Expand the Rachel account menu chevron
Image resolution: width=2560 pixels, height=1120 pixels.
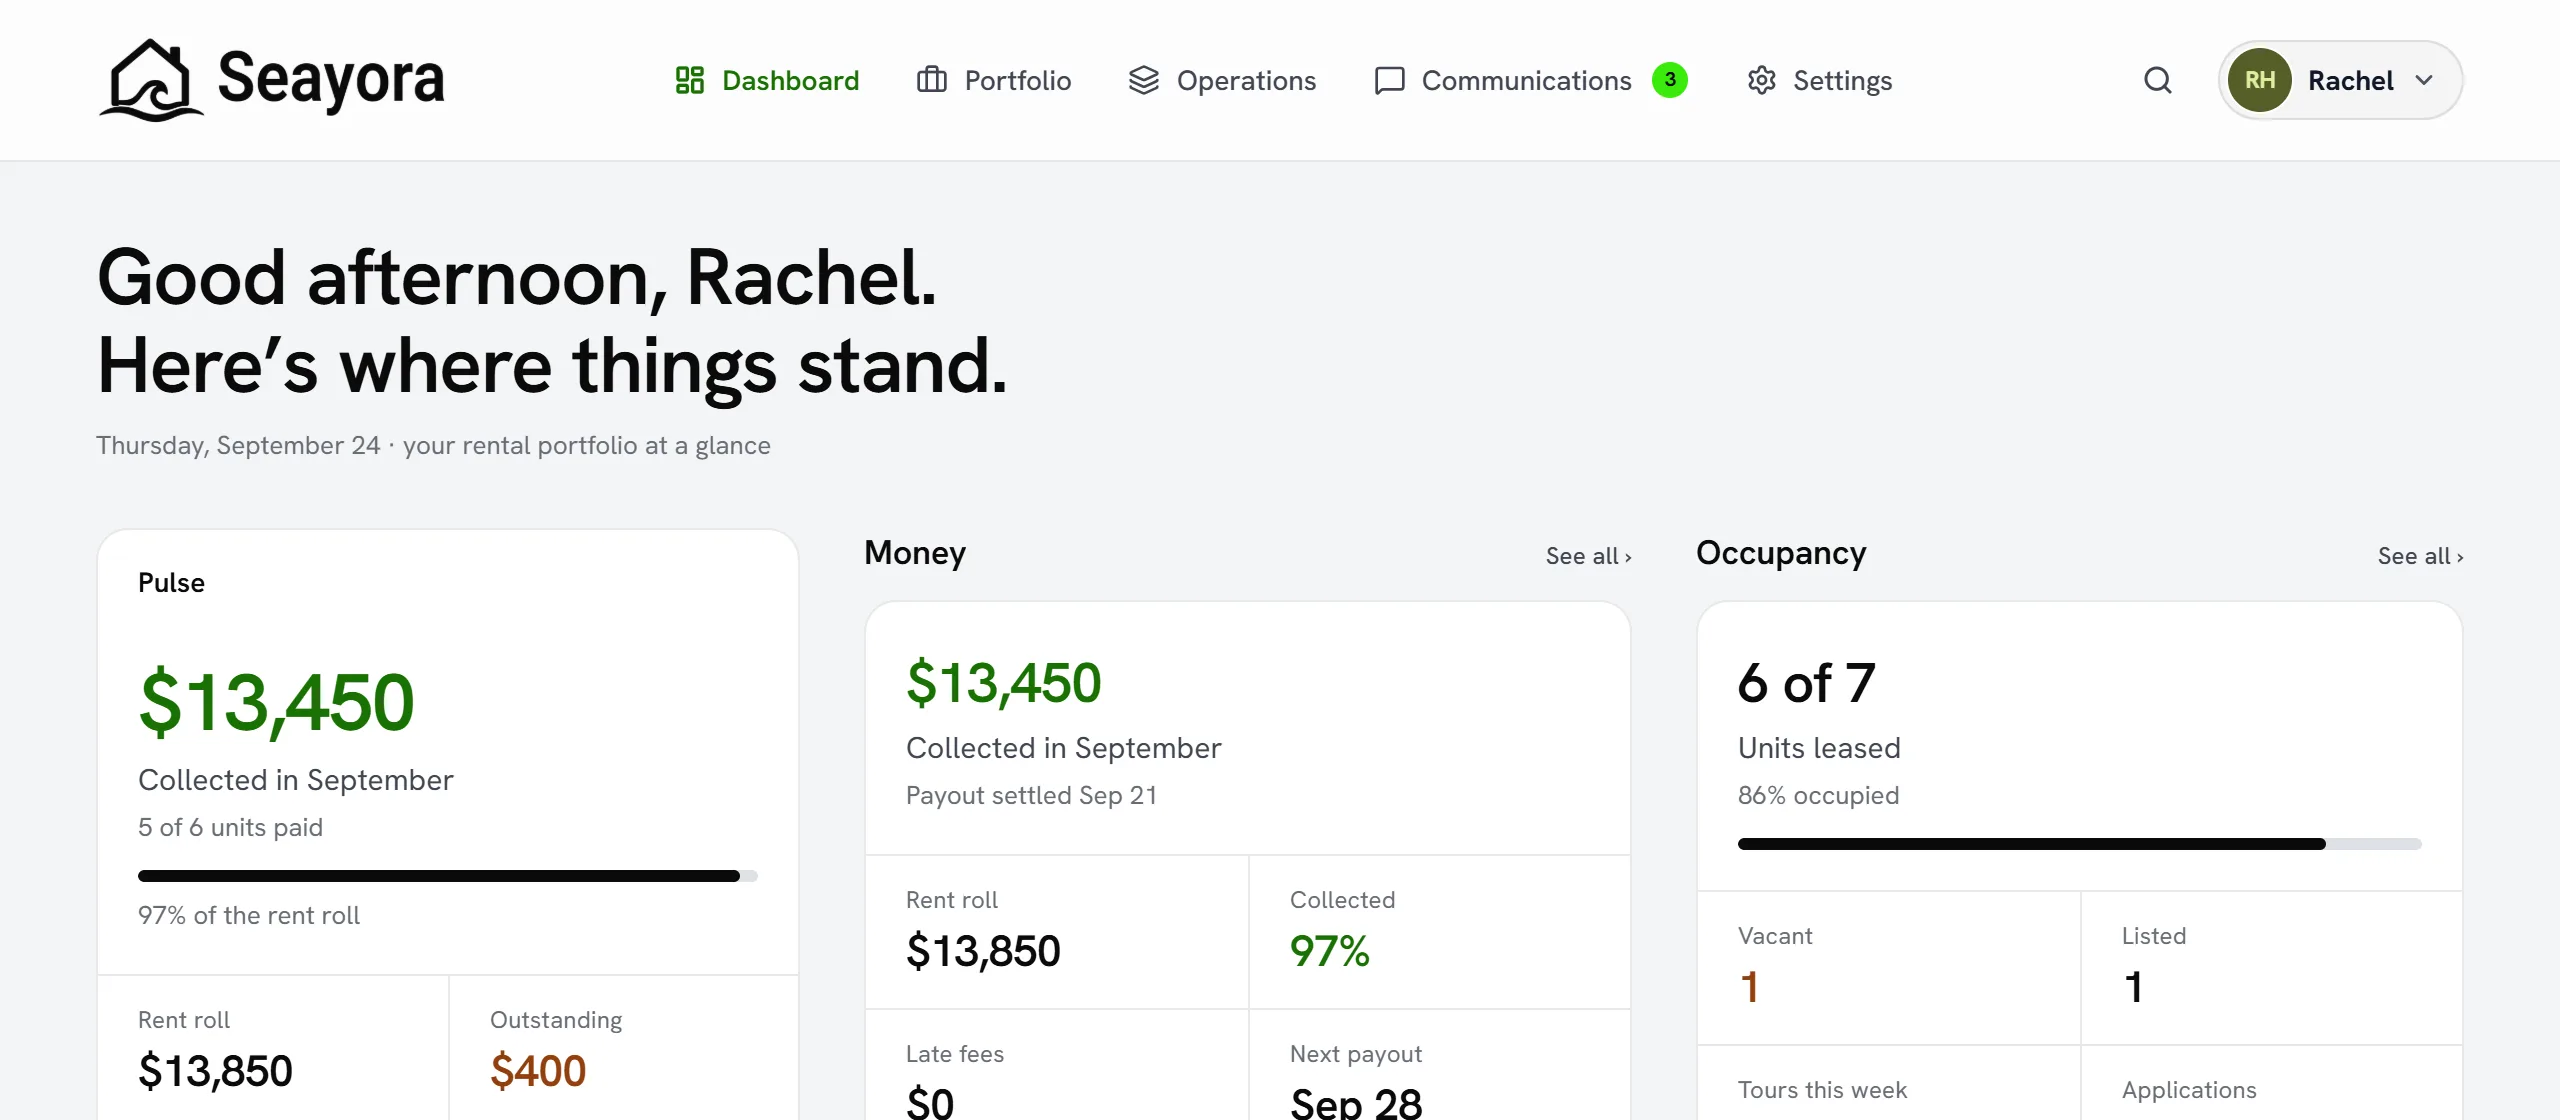click(2424, 80)
